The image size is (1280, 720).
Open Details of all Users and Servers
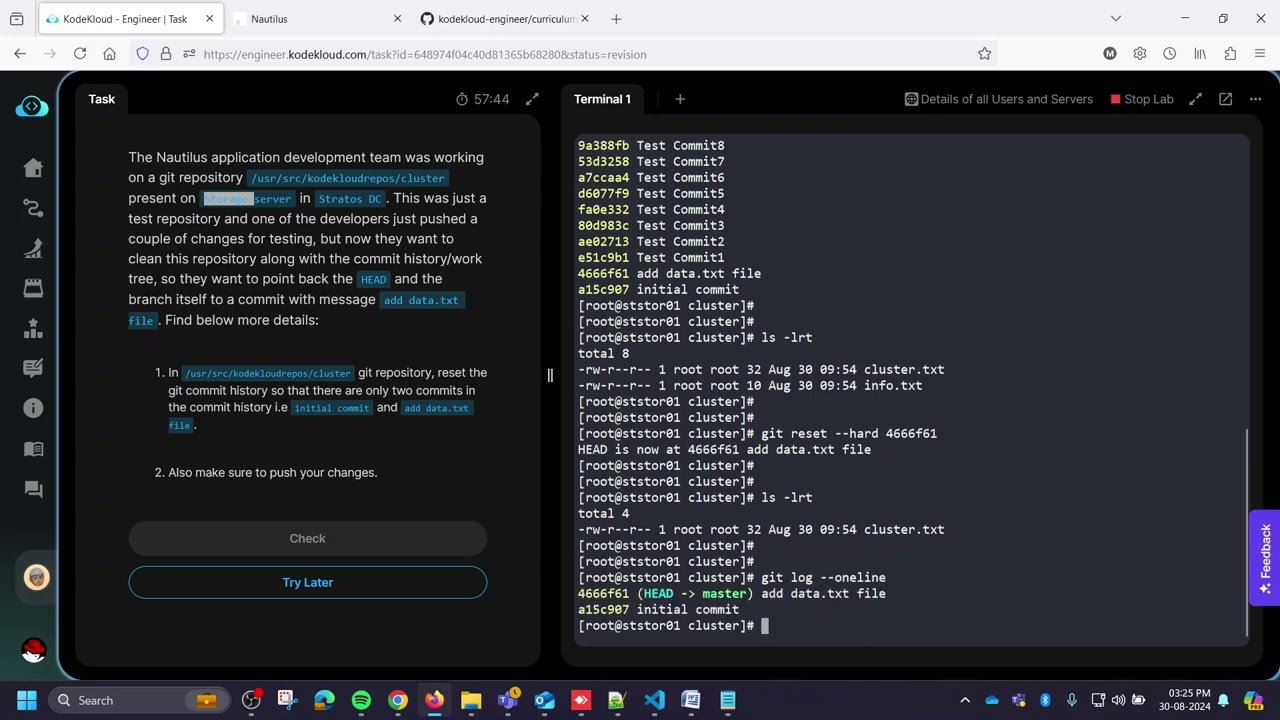click(x=998, y=99)
